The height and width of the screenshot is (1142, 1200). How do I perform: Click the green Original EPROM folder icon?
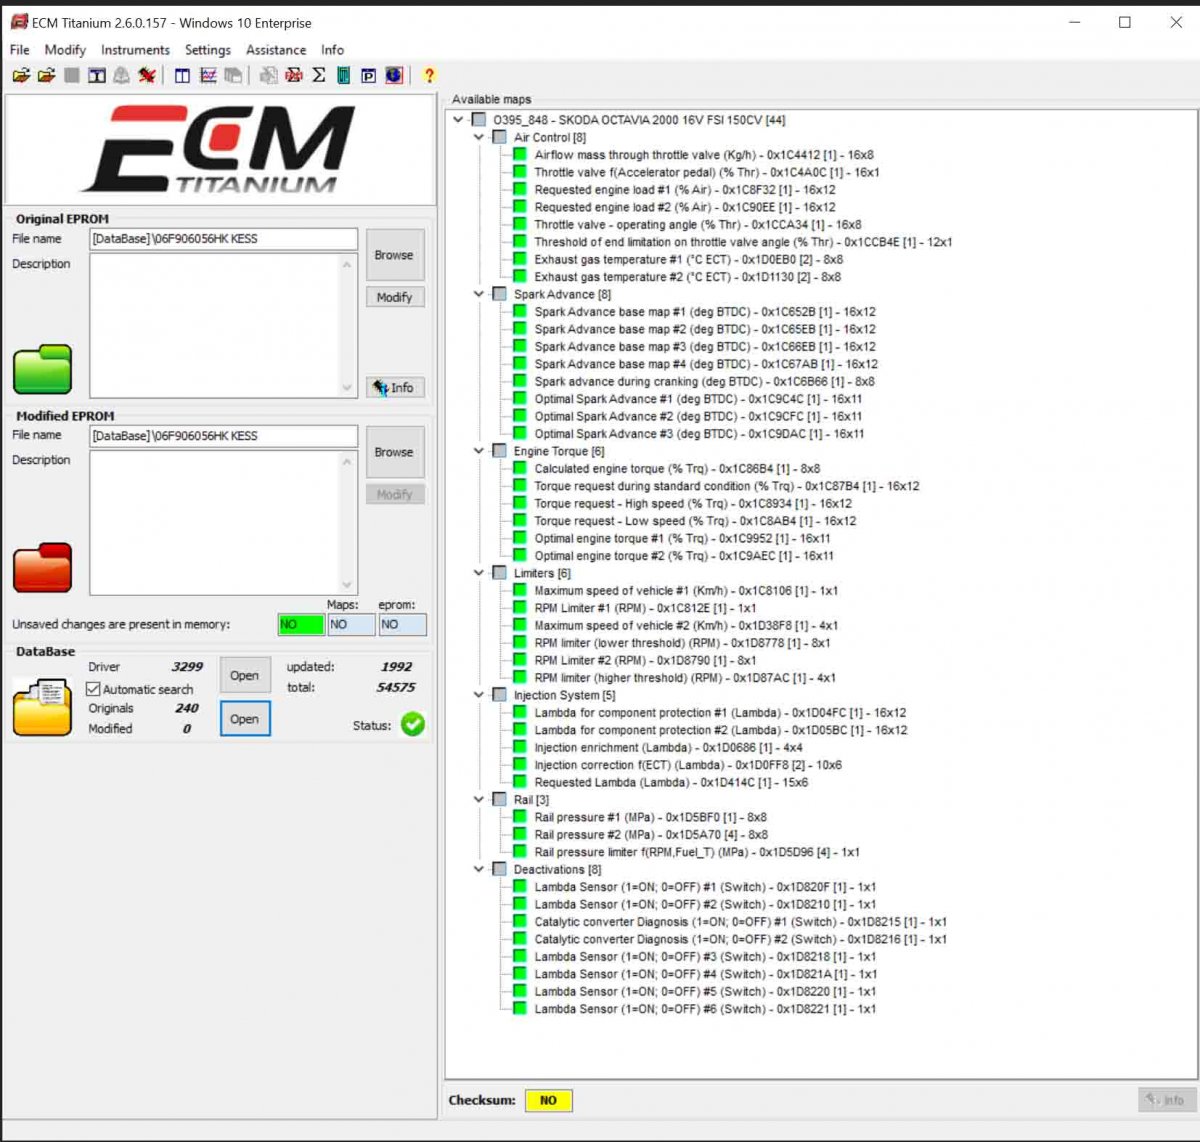pos(42,369)
